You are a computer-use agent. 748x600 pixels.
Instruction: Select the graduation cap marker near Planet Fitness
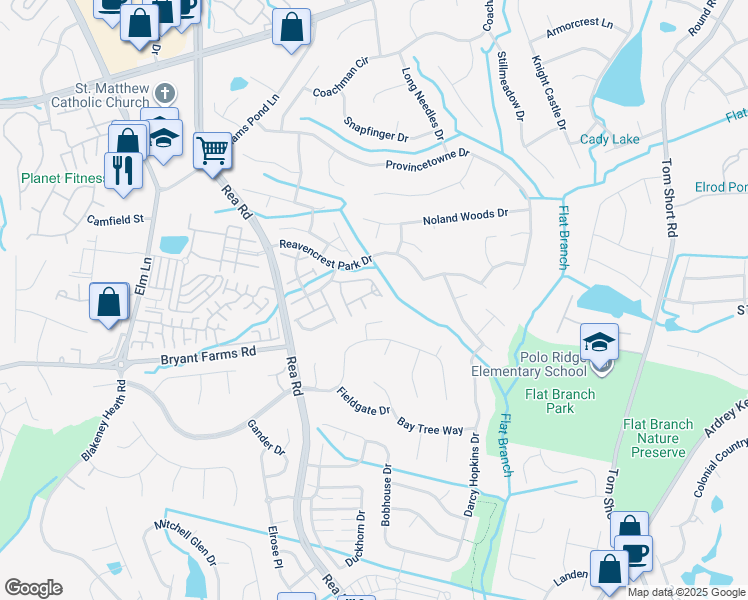coord(164,139)
